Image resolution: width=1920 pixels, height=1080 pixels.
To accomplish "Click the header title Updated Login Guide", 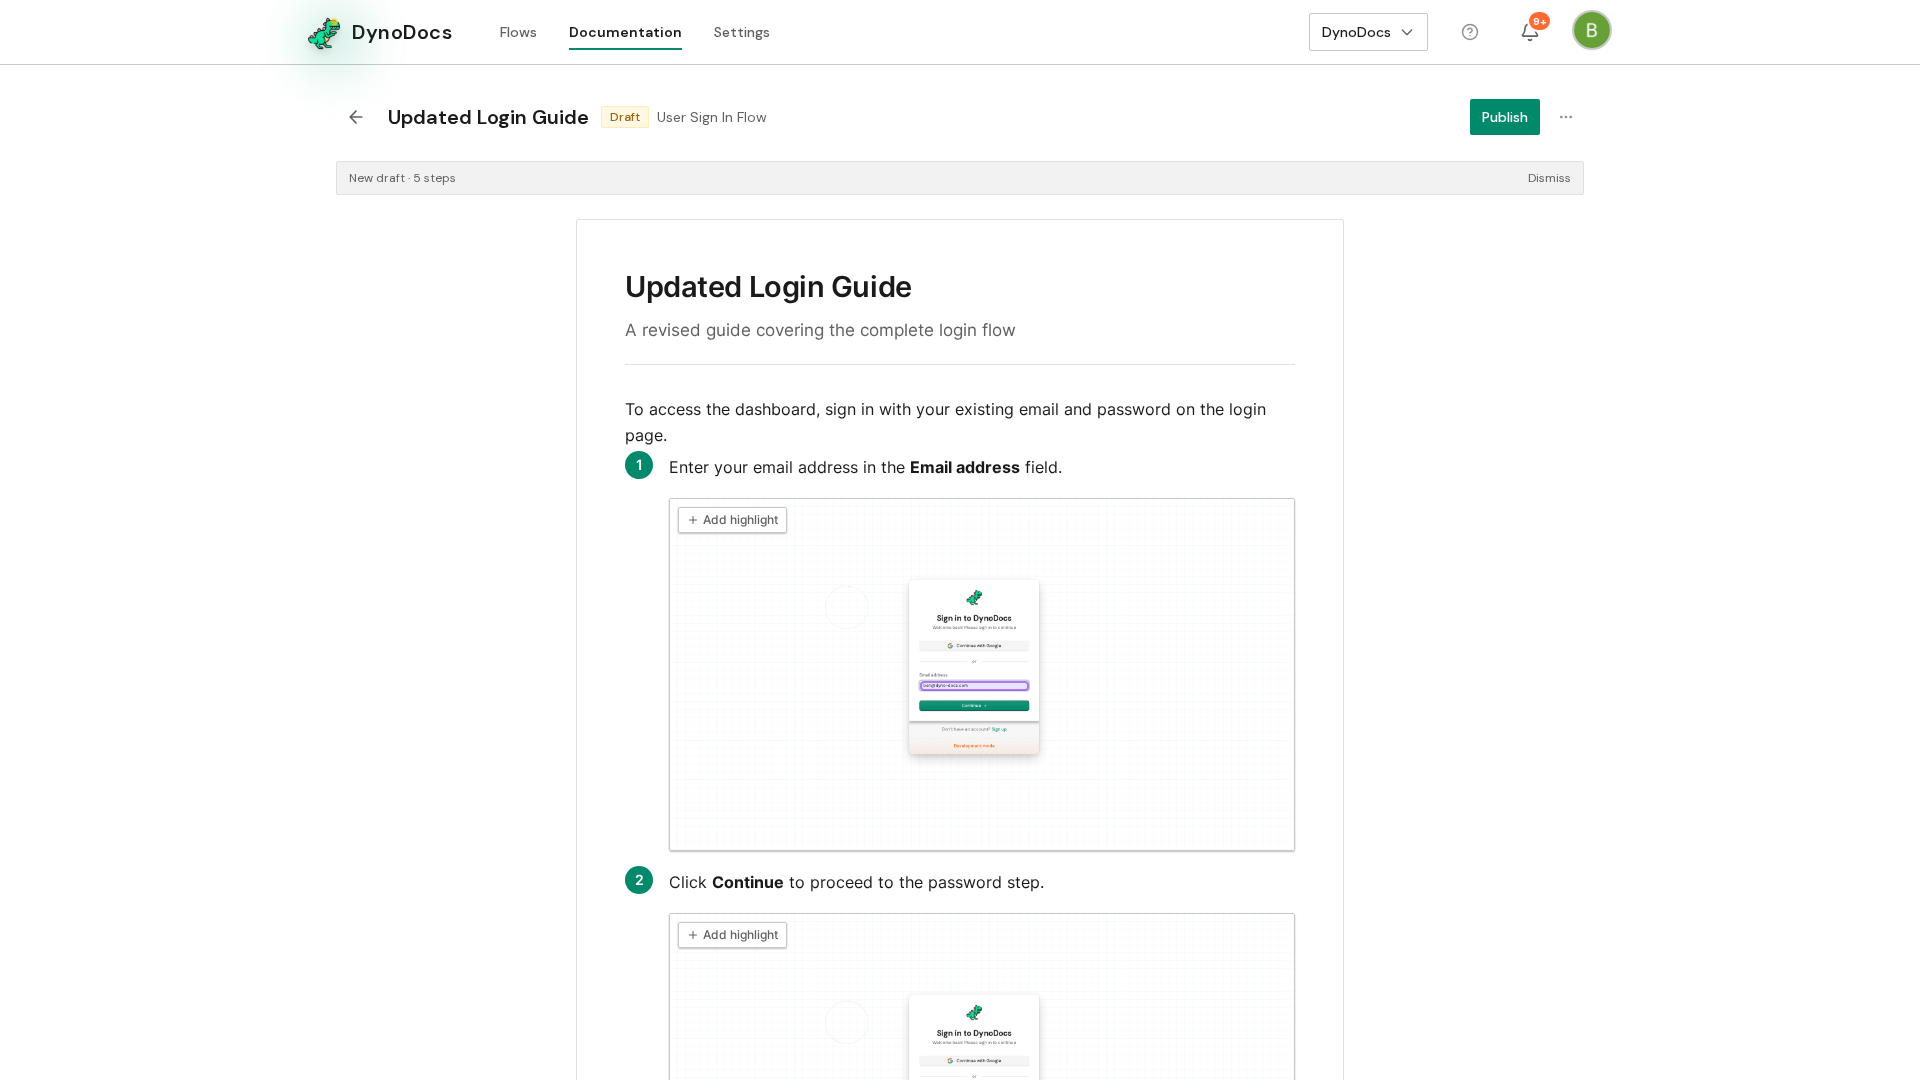I will [488, 117].
